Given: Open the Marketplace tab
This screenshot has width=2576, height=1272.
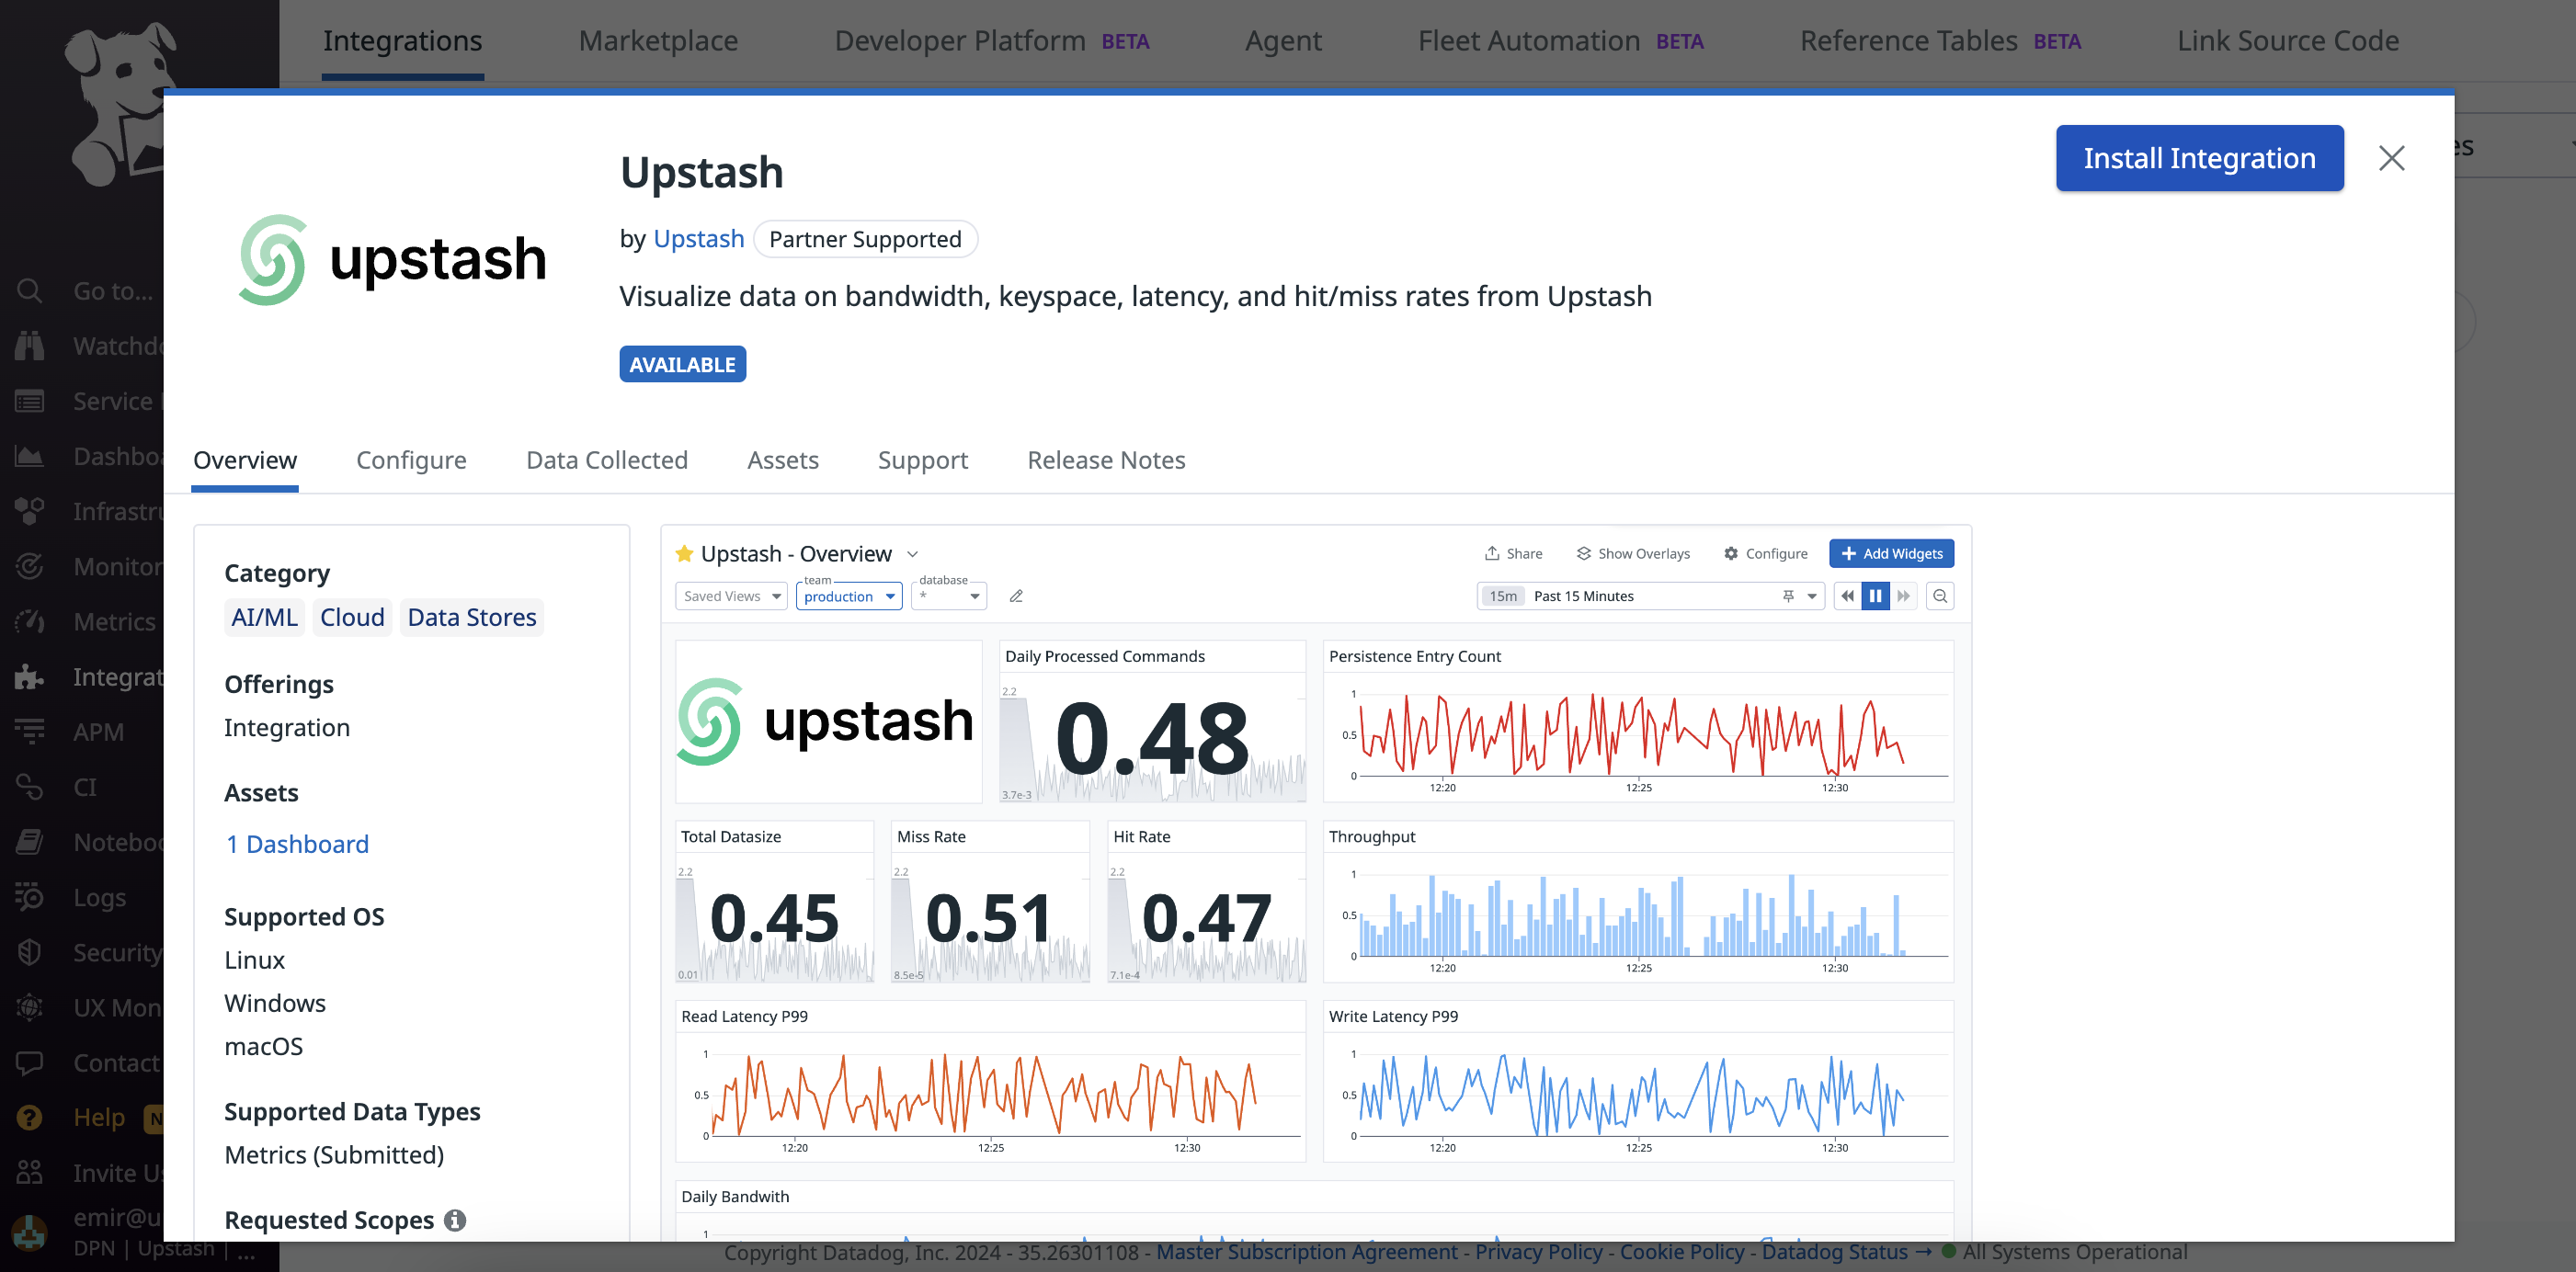Looking at the screenshot, I should [x=658, y=41].
